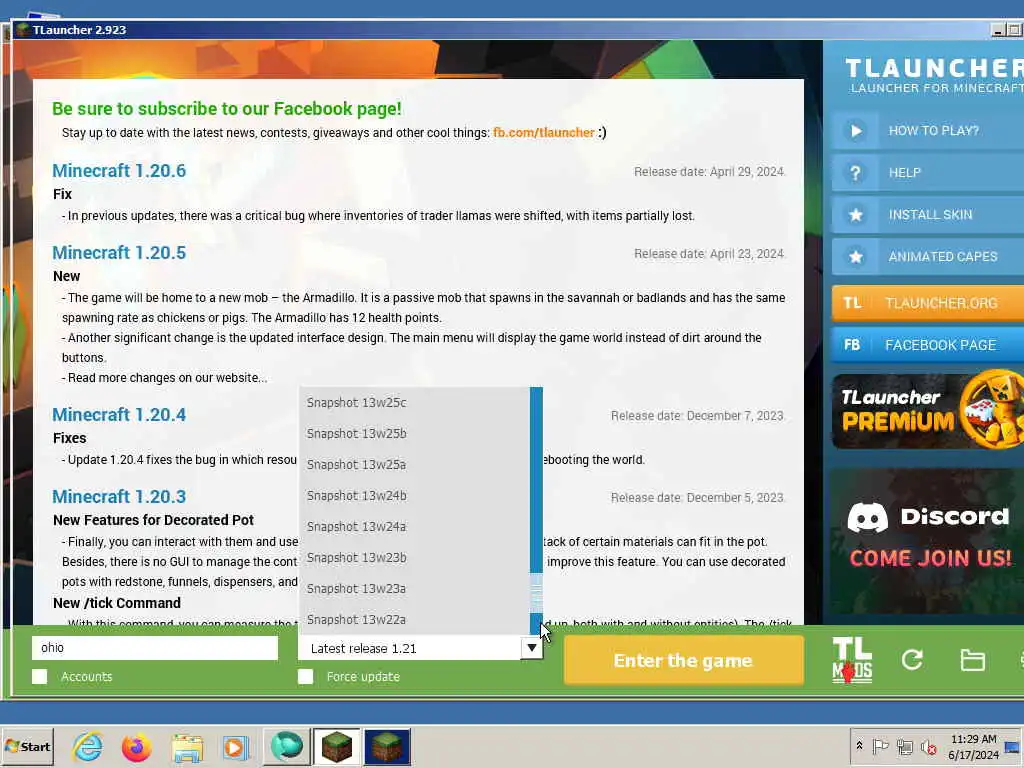1024x768 pixels.
Task: Open the Start menu
Action: tap(27, 746)
